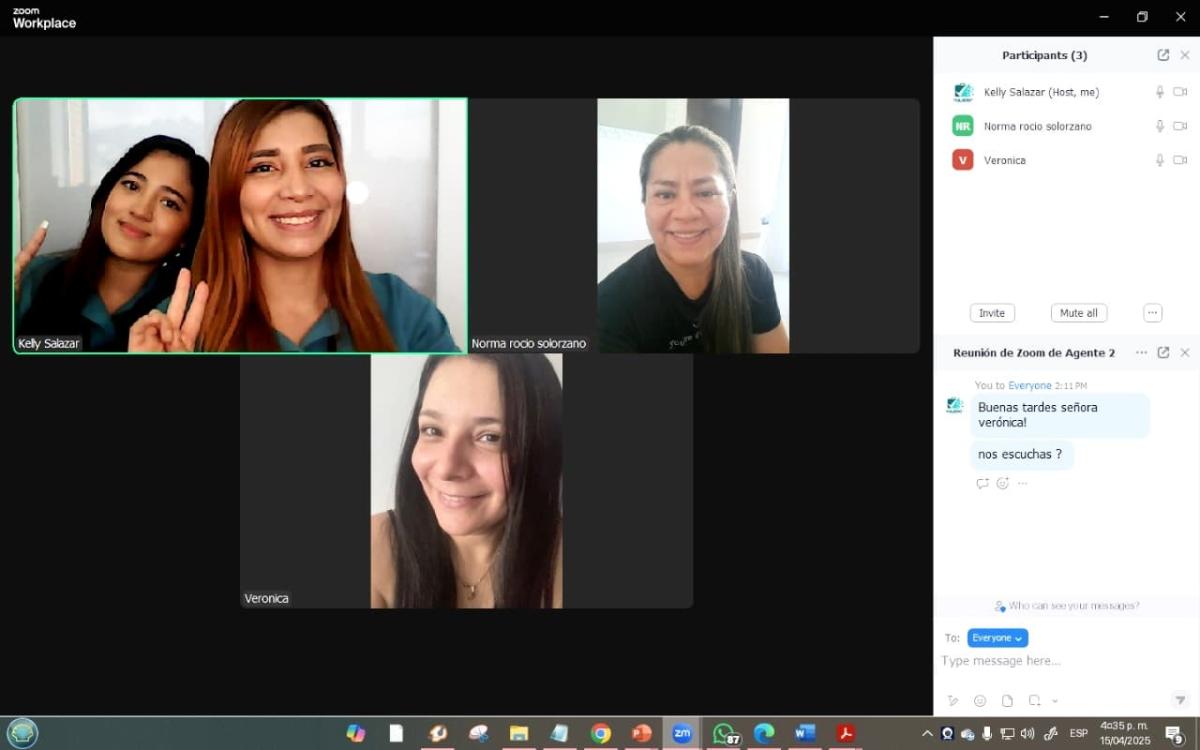Click the Invite button
The width and height of the screenshot is (1200, 750).
click(992, 313)
